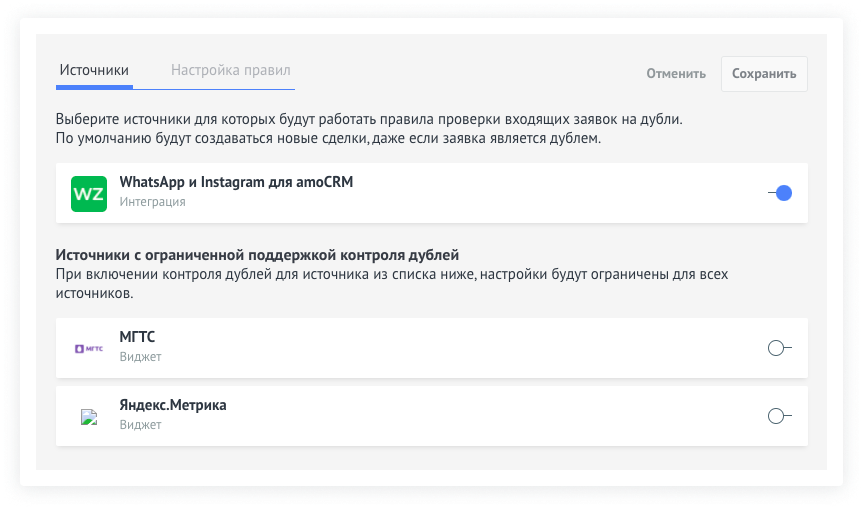Click the Отменить link

click(x=675, y=73)
